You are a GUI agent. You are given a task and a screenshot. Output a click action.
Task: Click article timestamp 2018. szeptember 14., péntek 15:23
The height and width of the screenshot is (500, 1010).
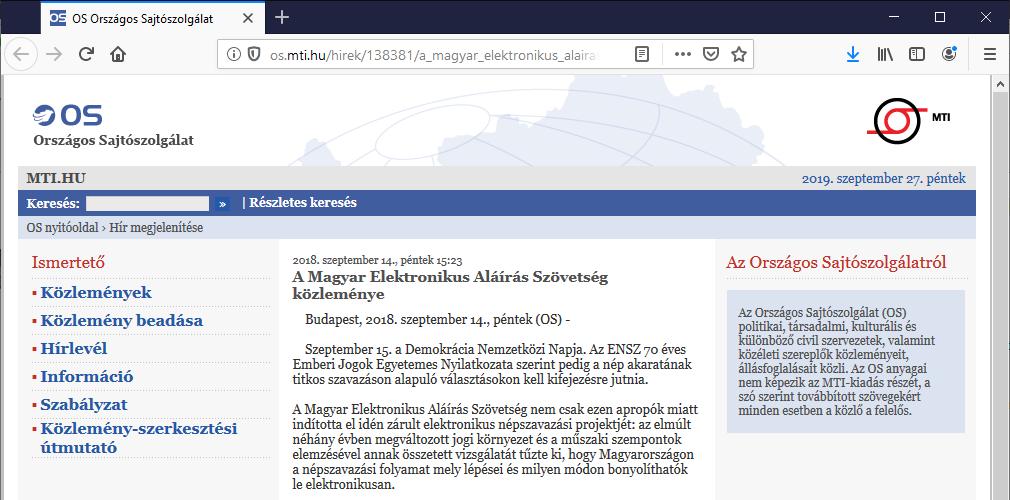[377, 261]
